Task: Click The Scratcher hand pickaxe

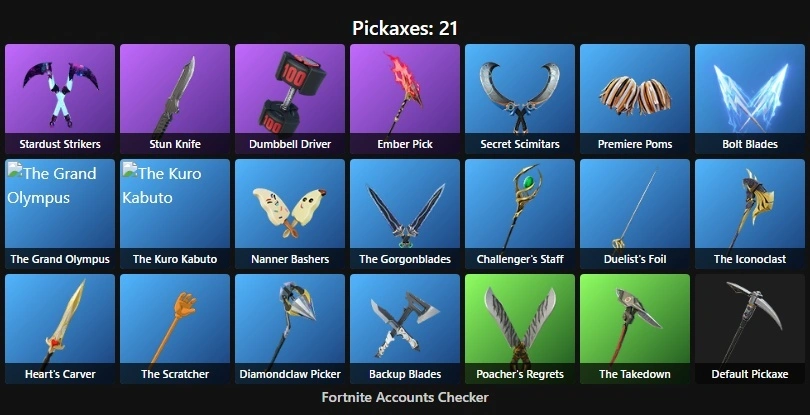Action: click(175, 329)
